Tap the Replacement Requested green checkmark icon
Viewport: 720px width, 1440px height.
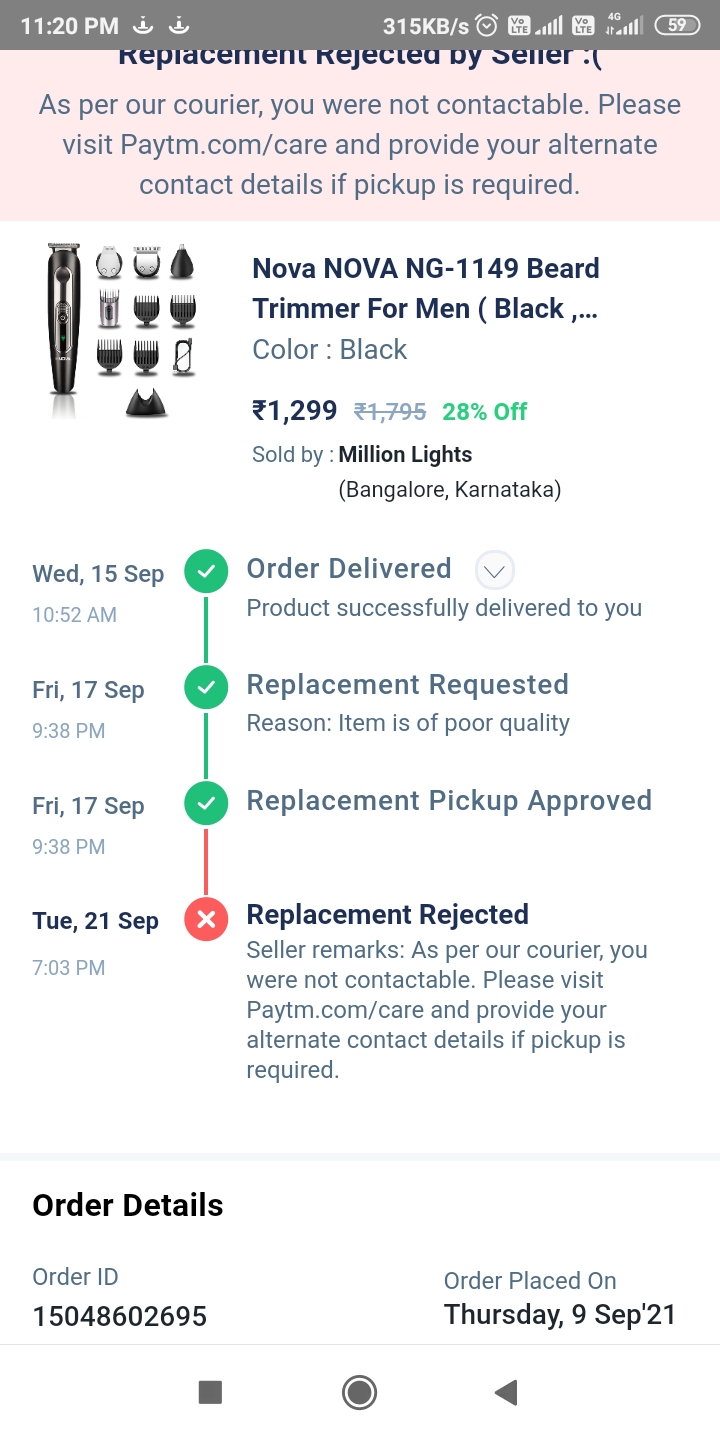coord(206,688)
